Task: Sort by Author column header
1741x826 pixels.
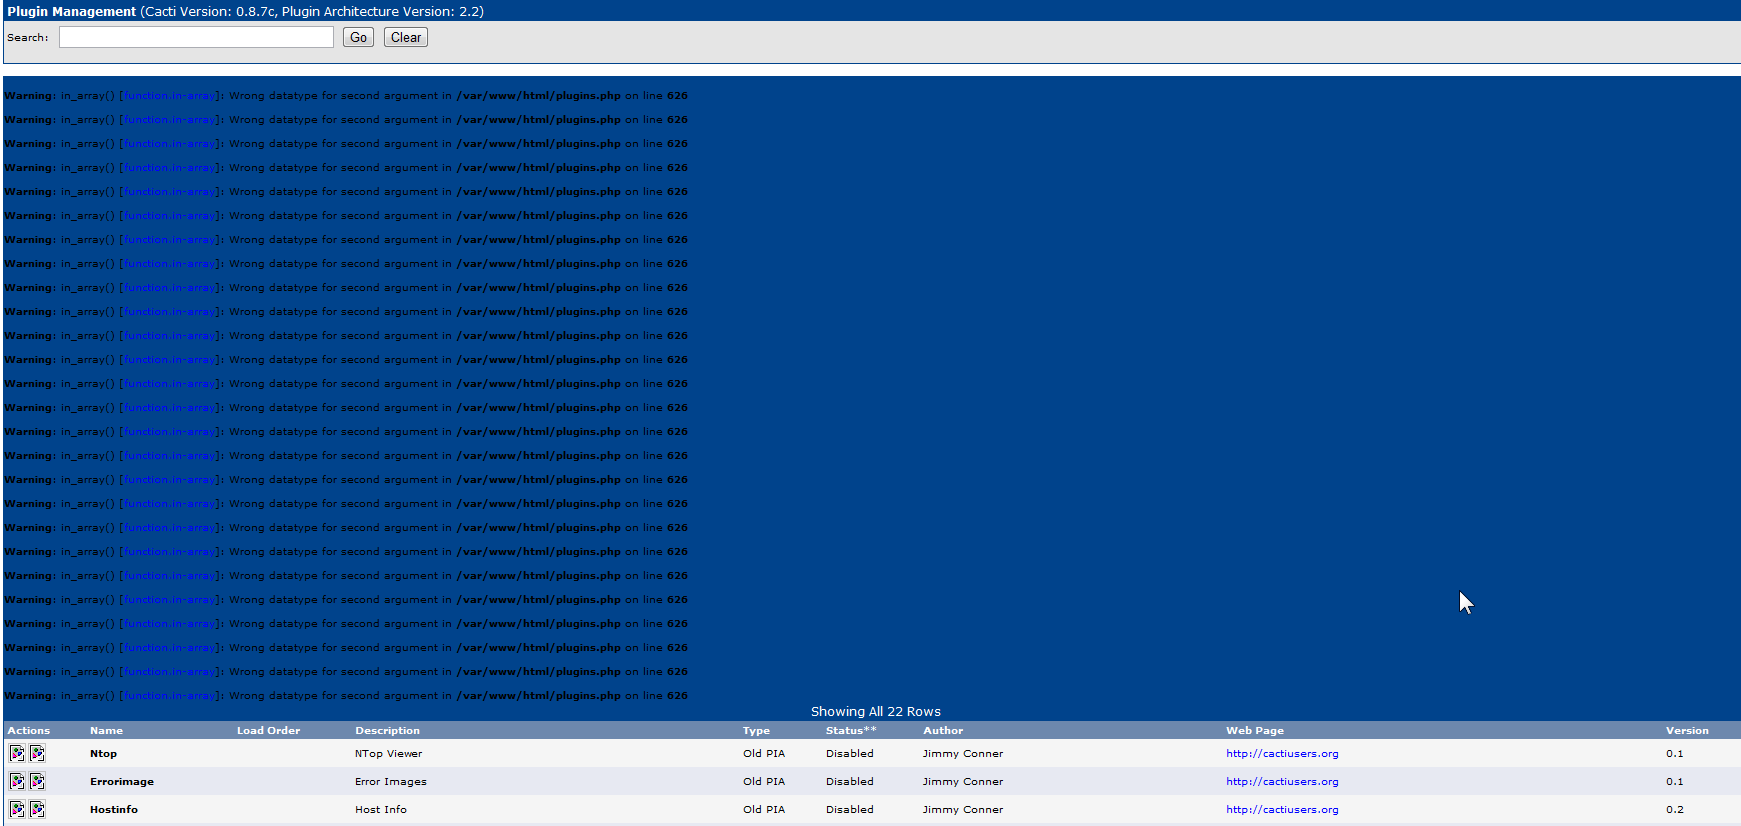Action: pyautogui.click(x=943, y=731)
